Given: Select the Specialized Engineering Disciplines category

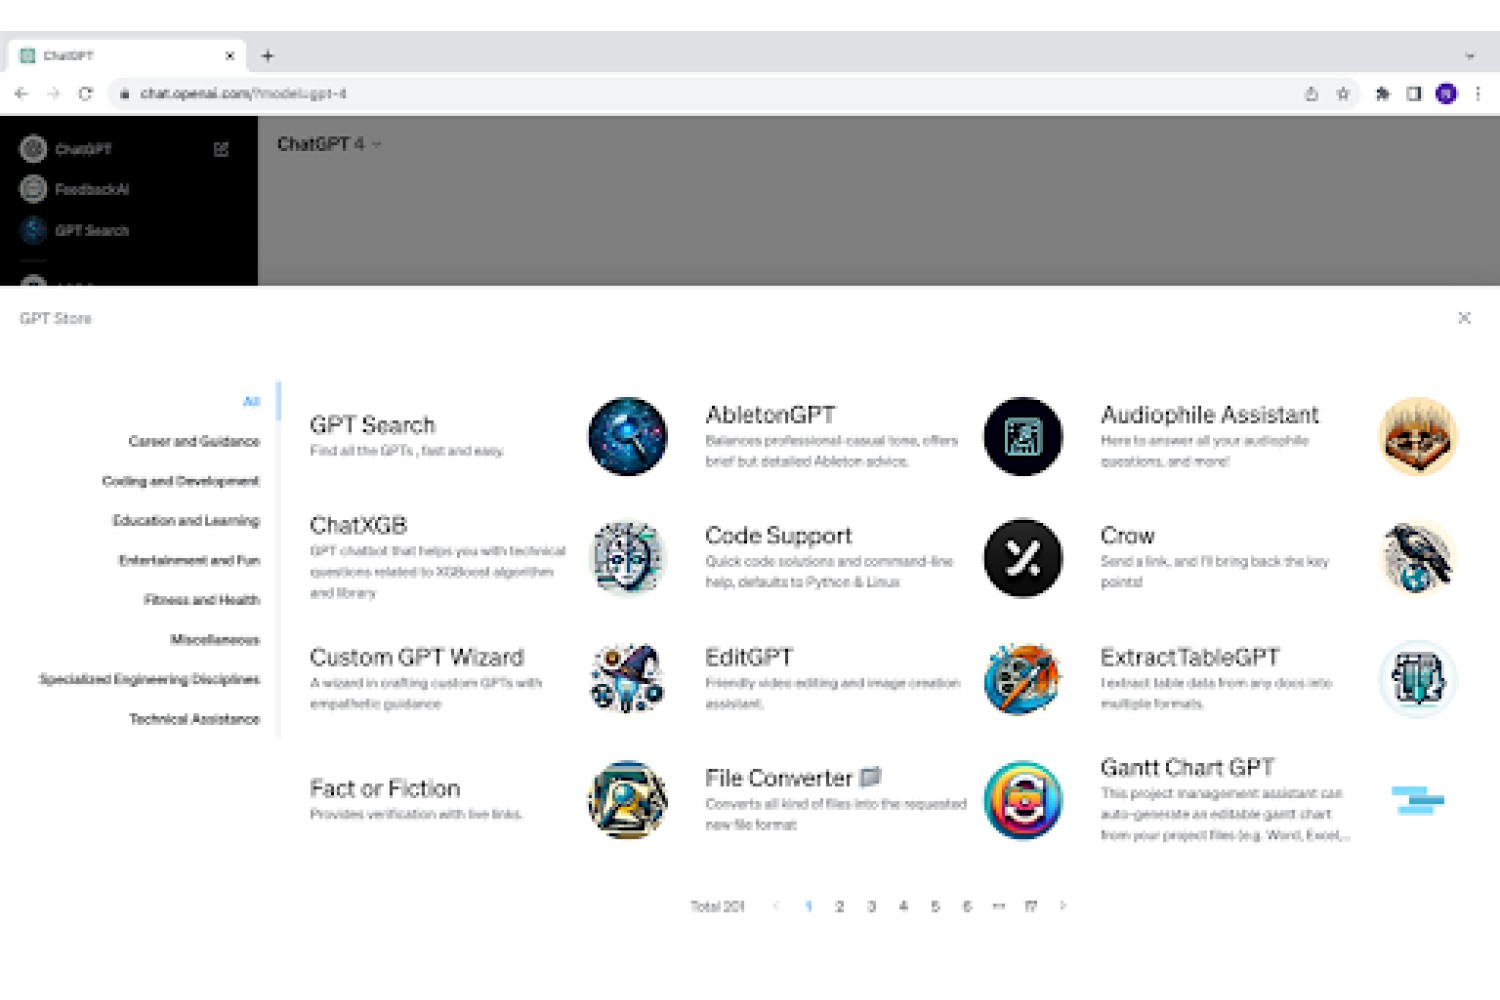Looking at the screenshot, I should tap(149, 679).
